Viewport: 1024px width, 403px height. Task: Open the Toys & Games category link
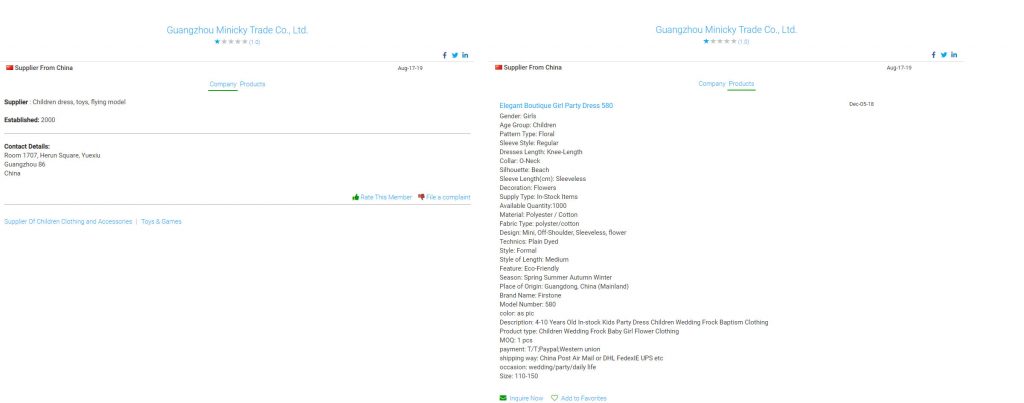[x=161, y=221]
